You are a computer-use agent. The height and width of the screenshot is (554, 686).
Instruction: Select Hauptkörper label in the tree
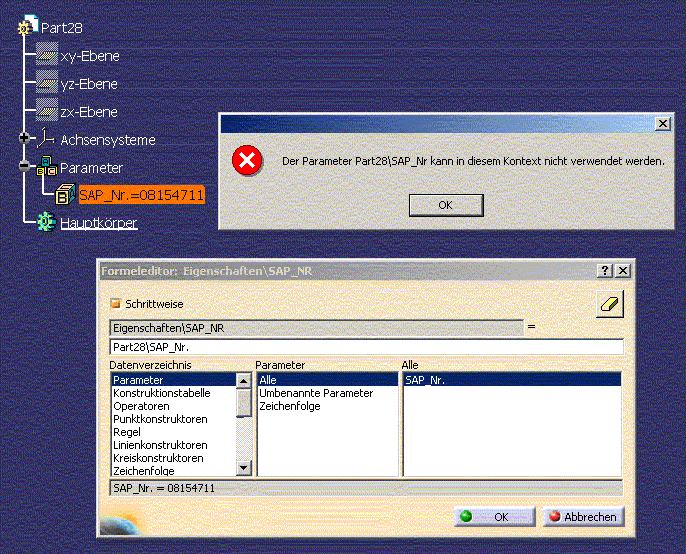[x=99, y=223]
